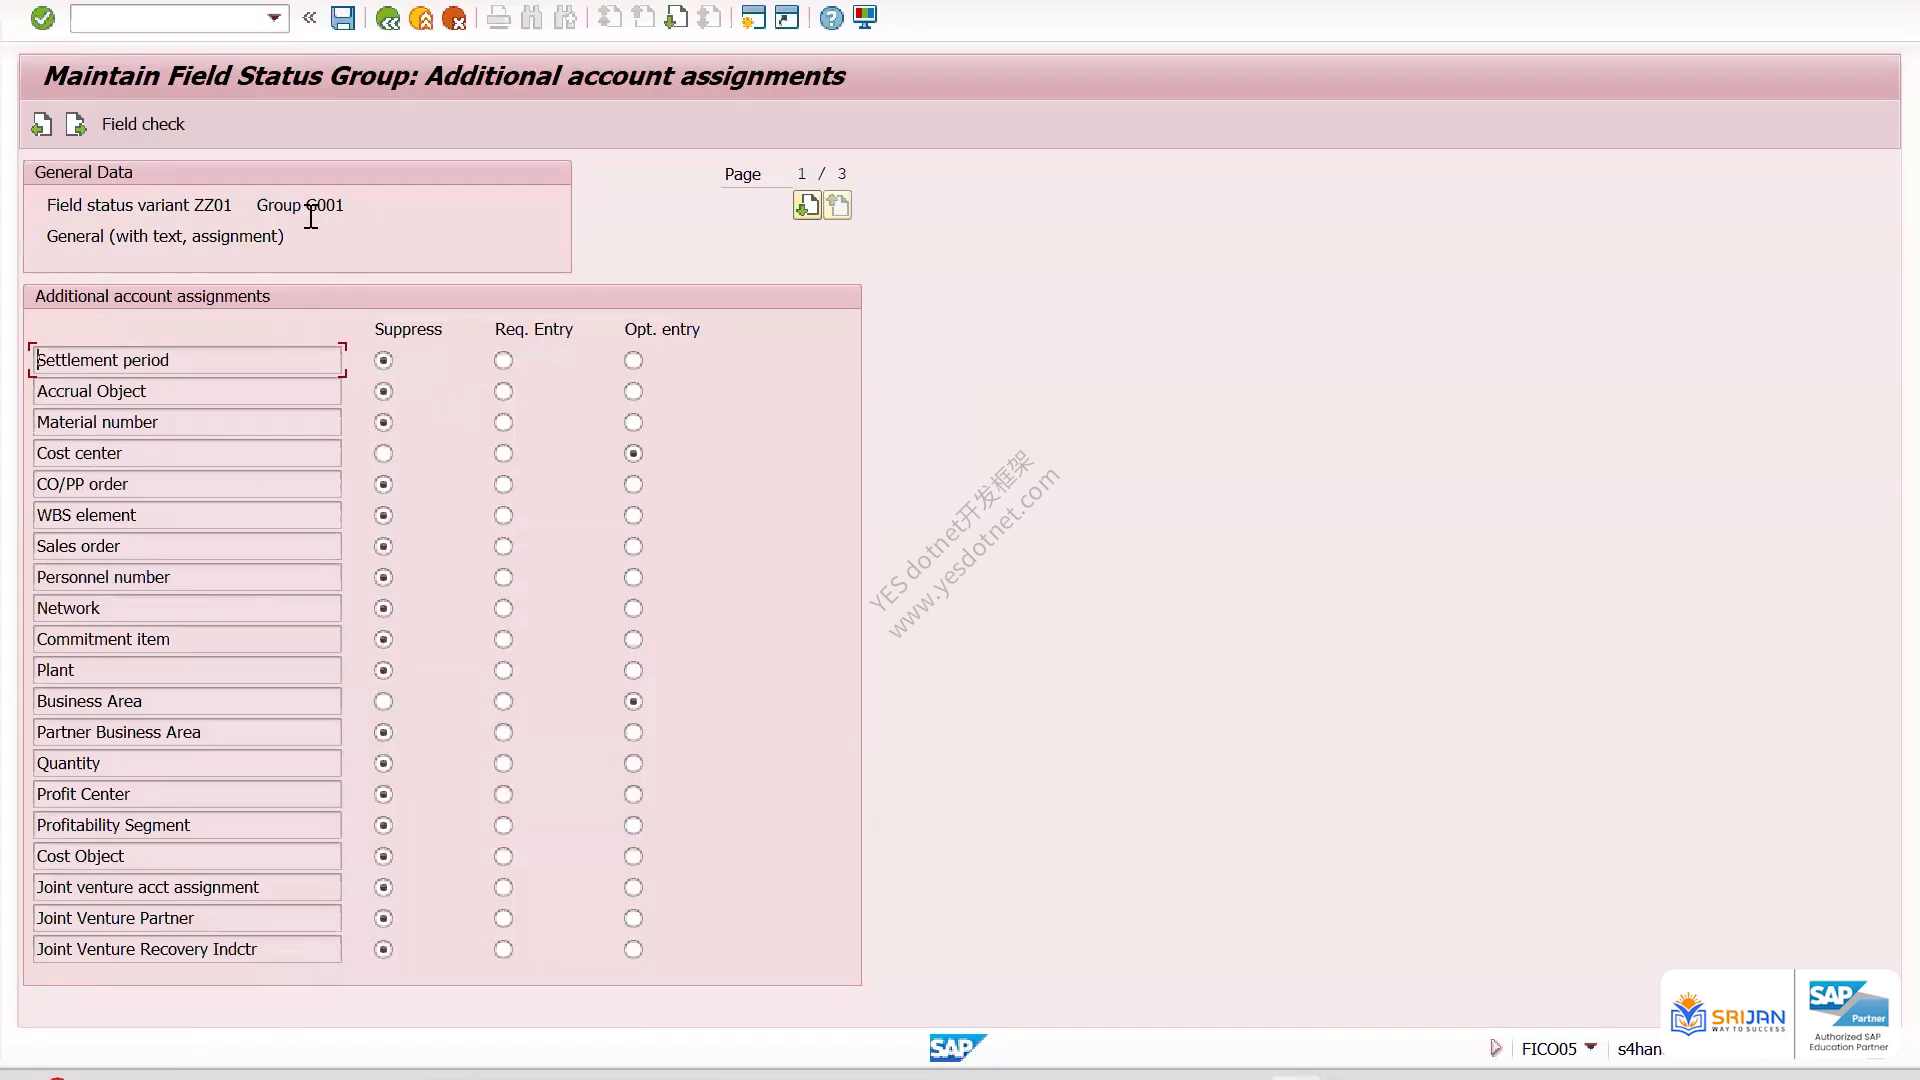This screenshot has height=1080, width=1920.
Task: Click the red Cancel icon
Action: point(454,17)
